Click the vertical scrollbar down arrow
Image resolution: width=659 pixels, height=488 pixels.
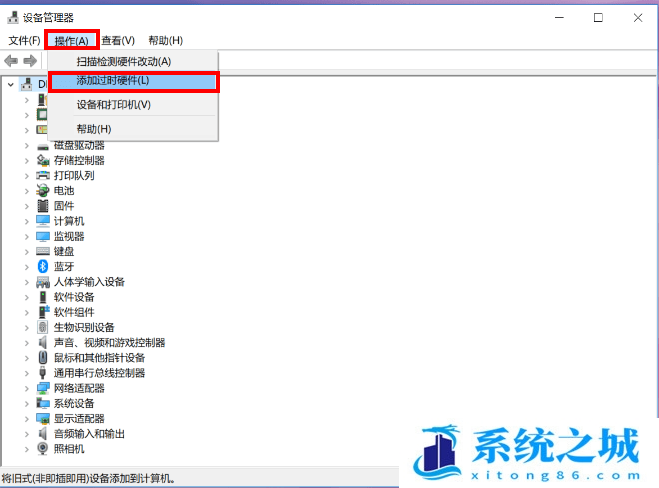650,462
